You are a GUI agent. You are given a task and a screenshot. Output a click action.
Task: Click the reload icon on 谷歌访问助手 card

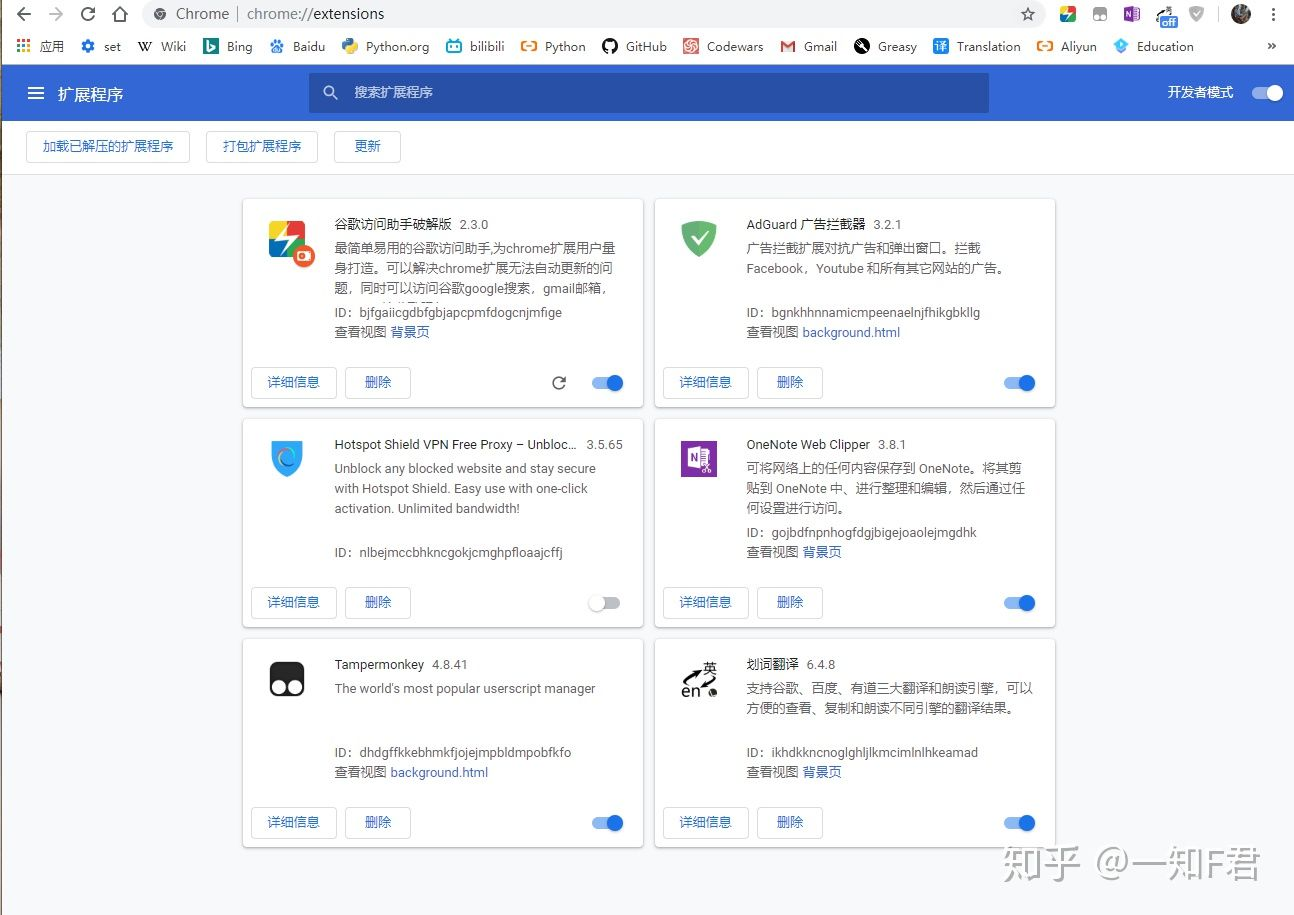click(x=559, y=383)
